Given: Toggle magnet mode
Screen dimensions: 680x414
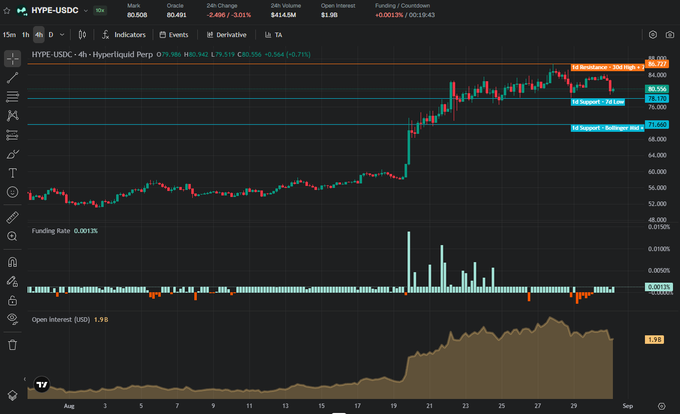Looking at the screenshot, I should pyautogui.click(x=13, y=262).
